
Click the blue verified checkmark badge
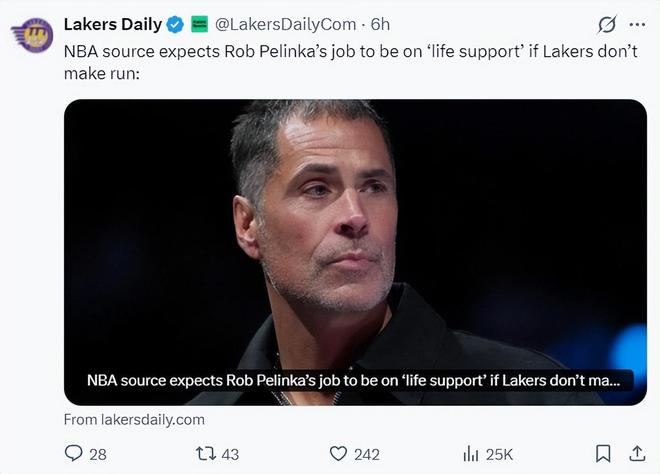(175, 23)
